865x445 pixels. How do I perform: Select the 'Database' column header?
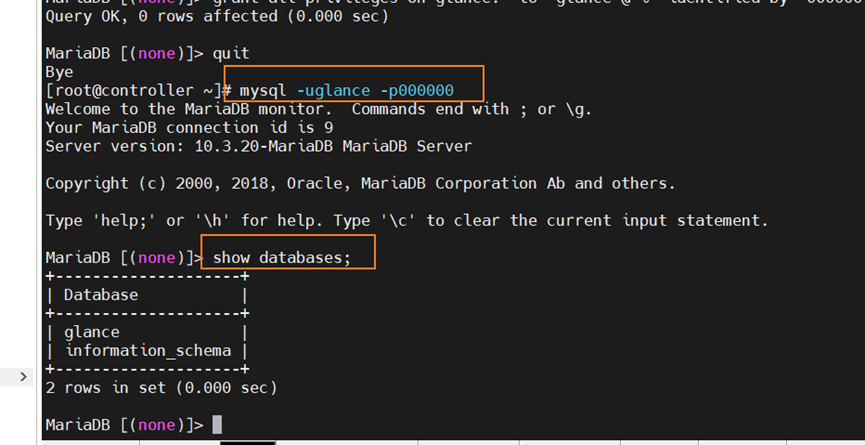tap(101, 295)
